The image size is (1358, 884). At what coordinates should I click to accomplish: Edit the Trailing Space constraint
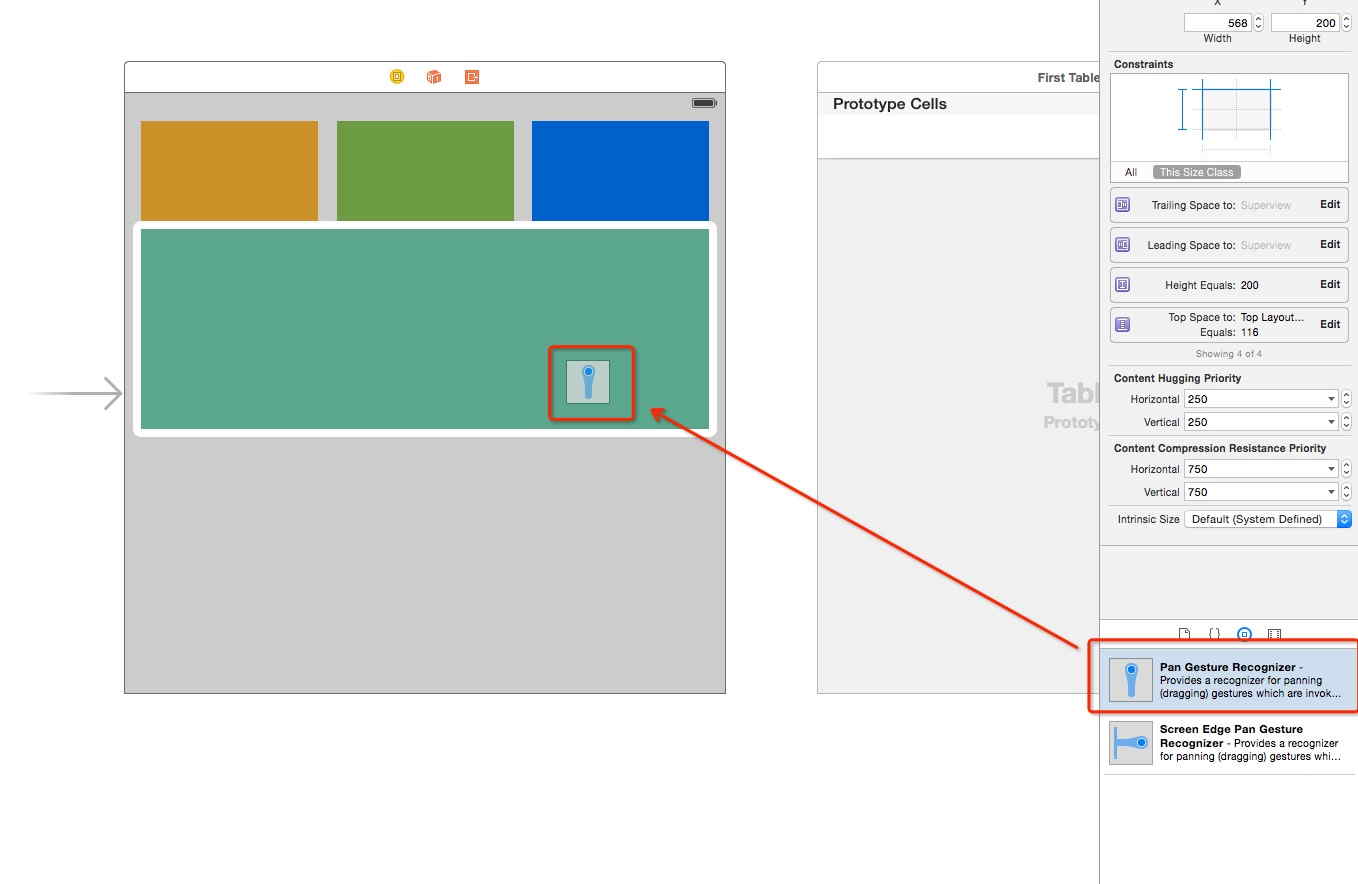tap(1329, 204)
